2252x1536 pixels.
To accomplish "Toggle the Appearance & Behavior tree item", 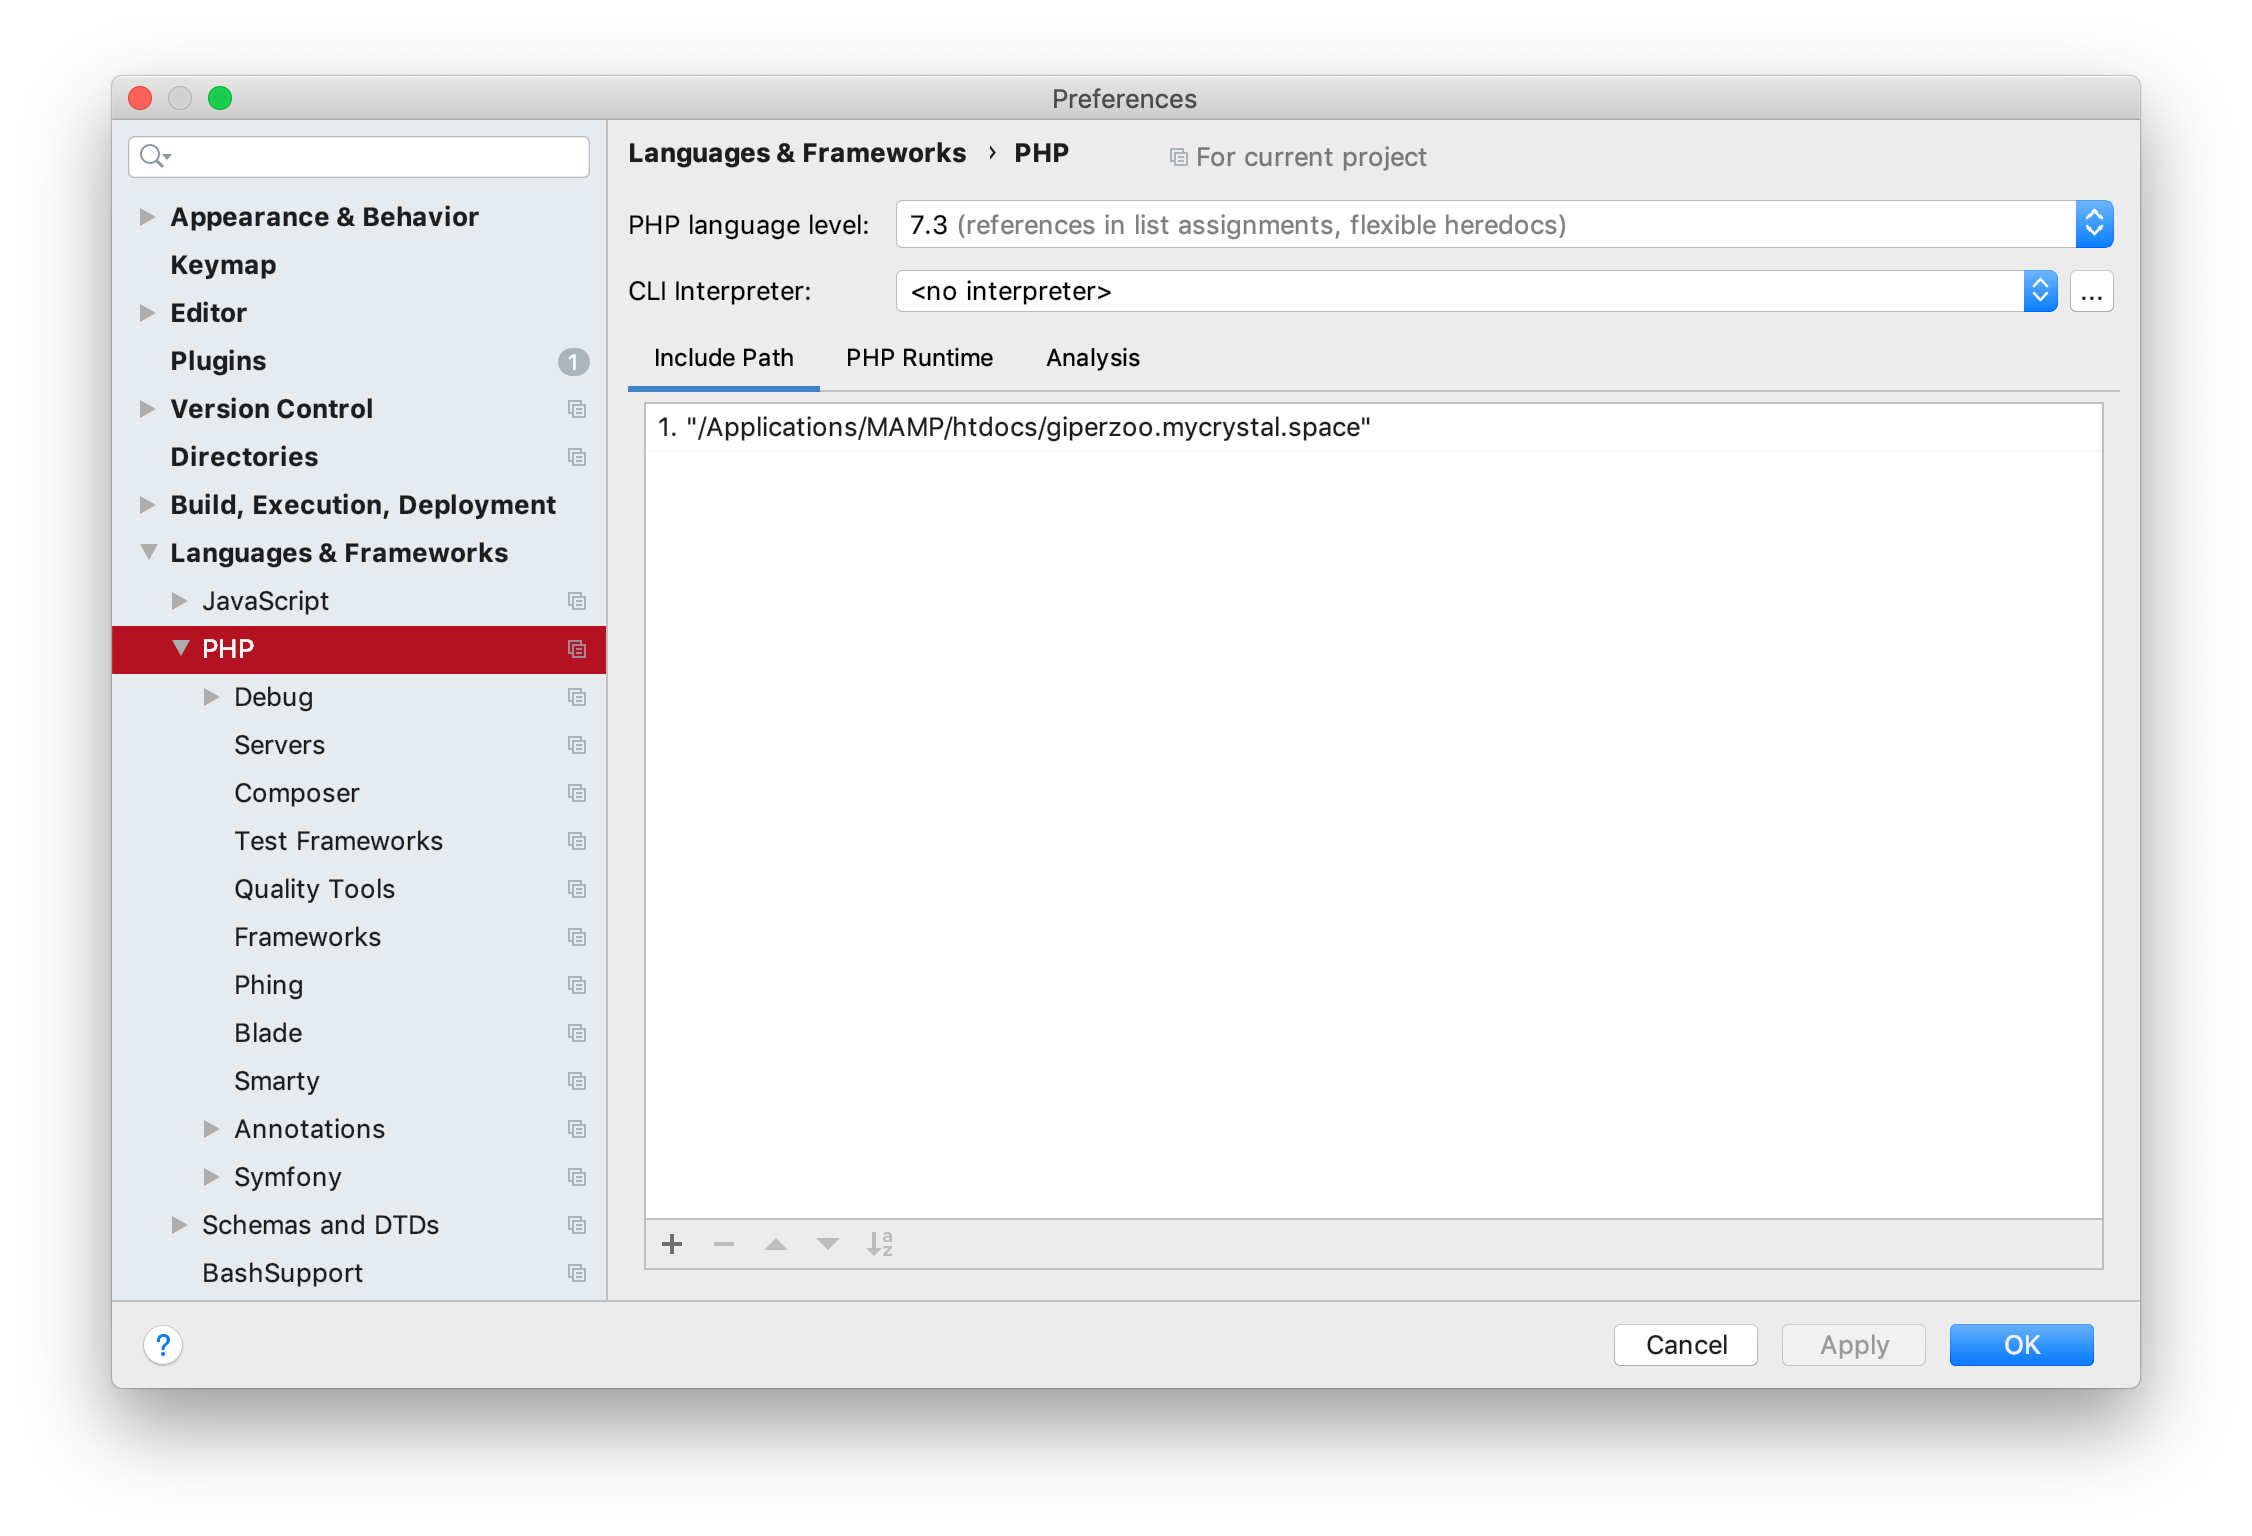I will click(x=149, y=216).
